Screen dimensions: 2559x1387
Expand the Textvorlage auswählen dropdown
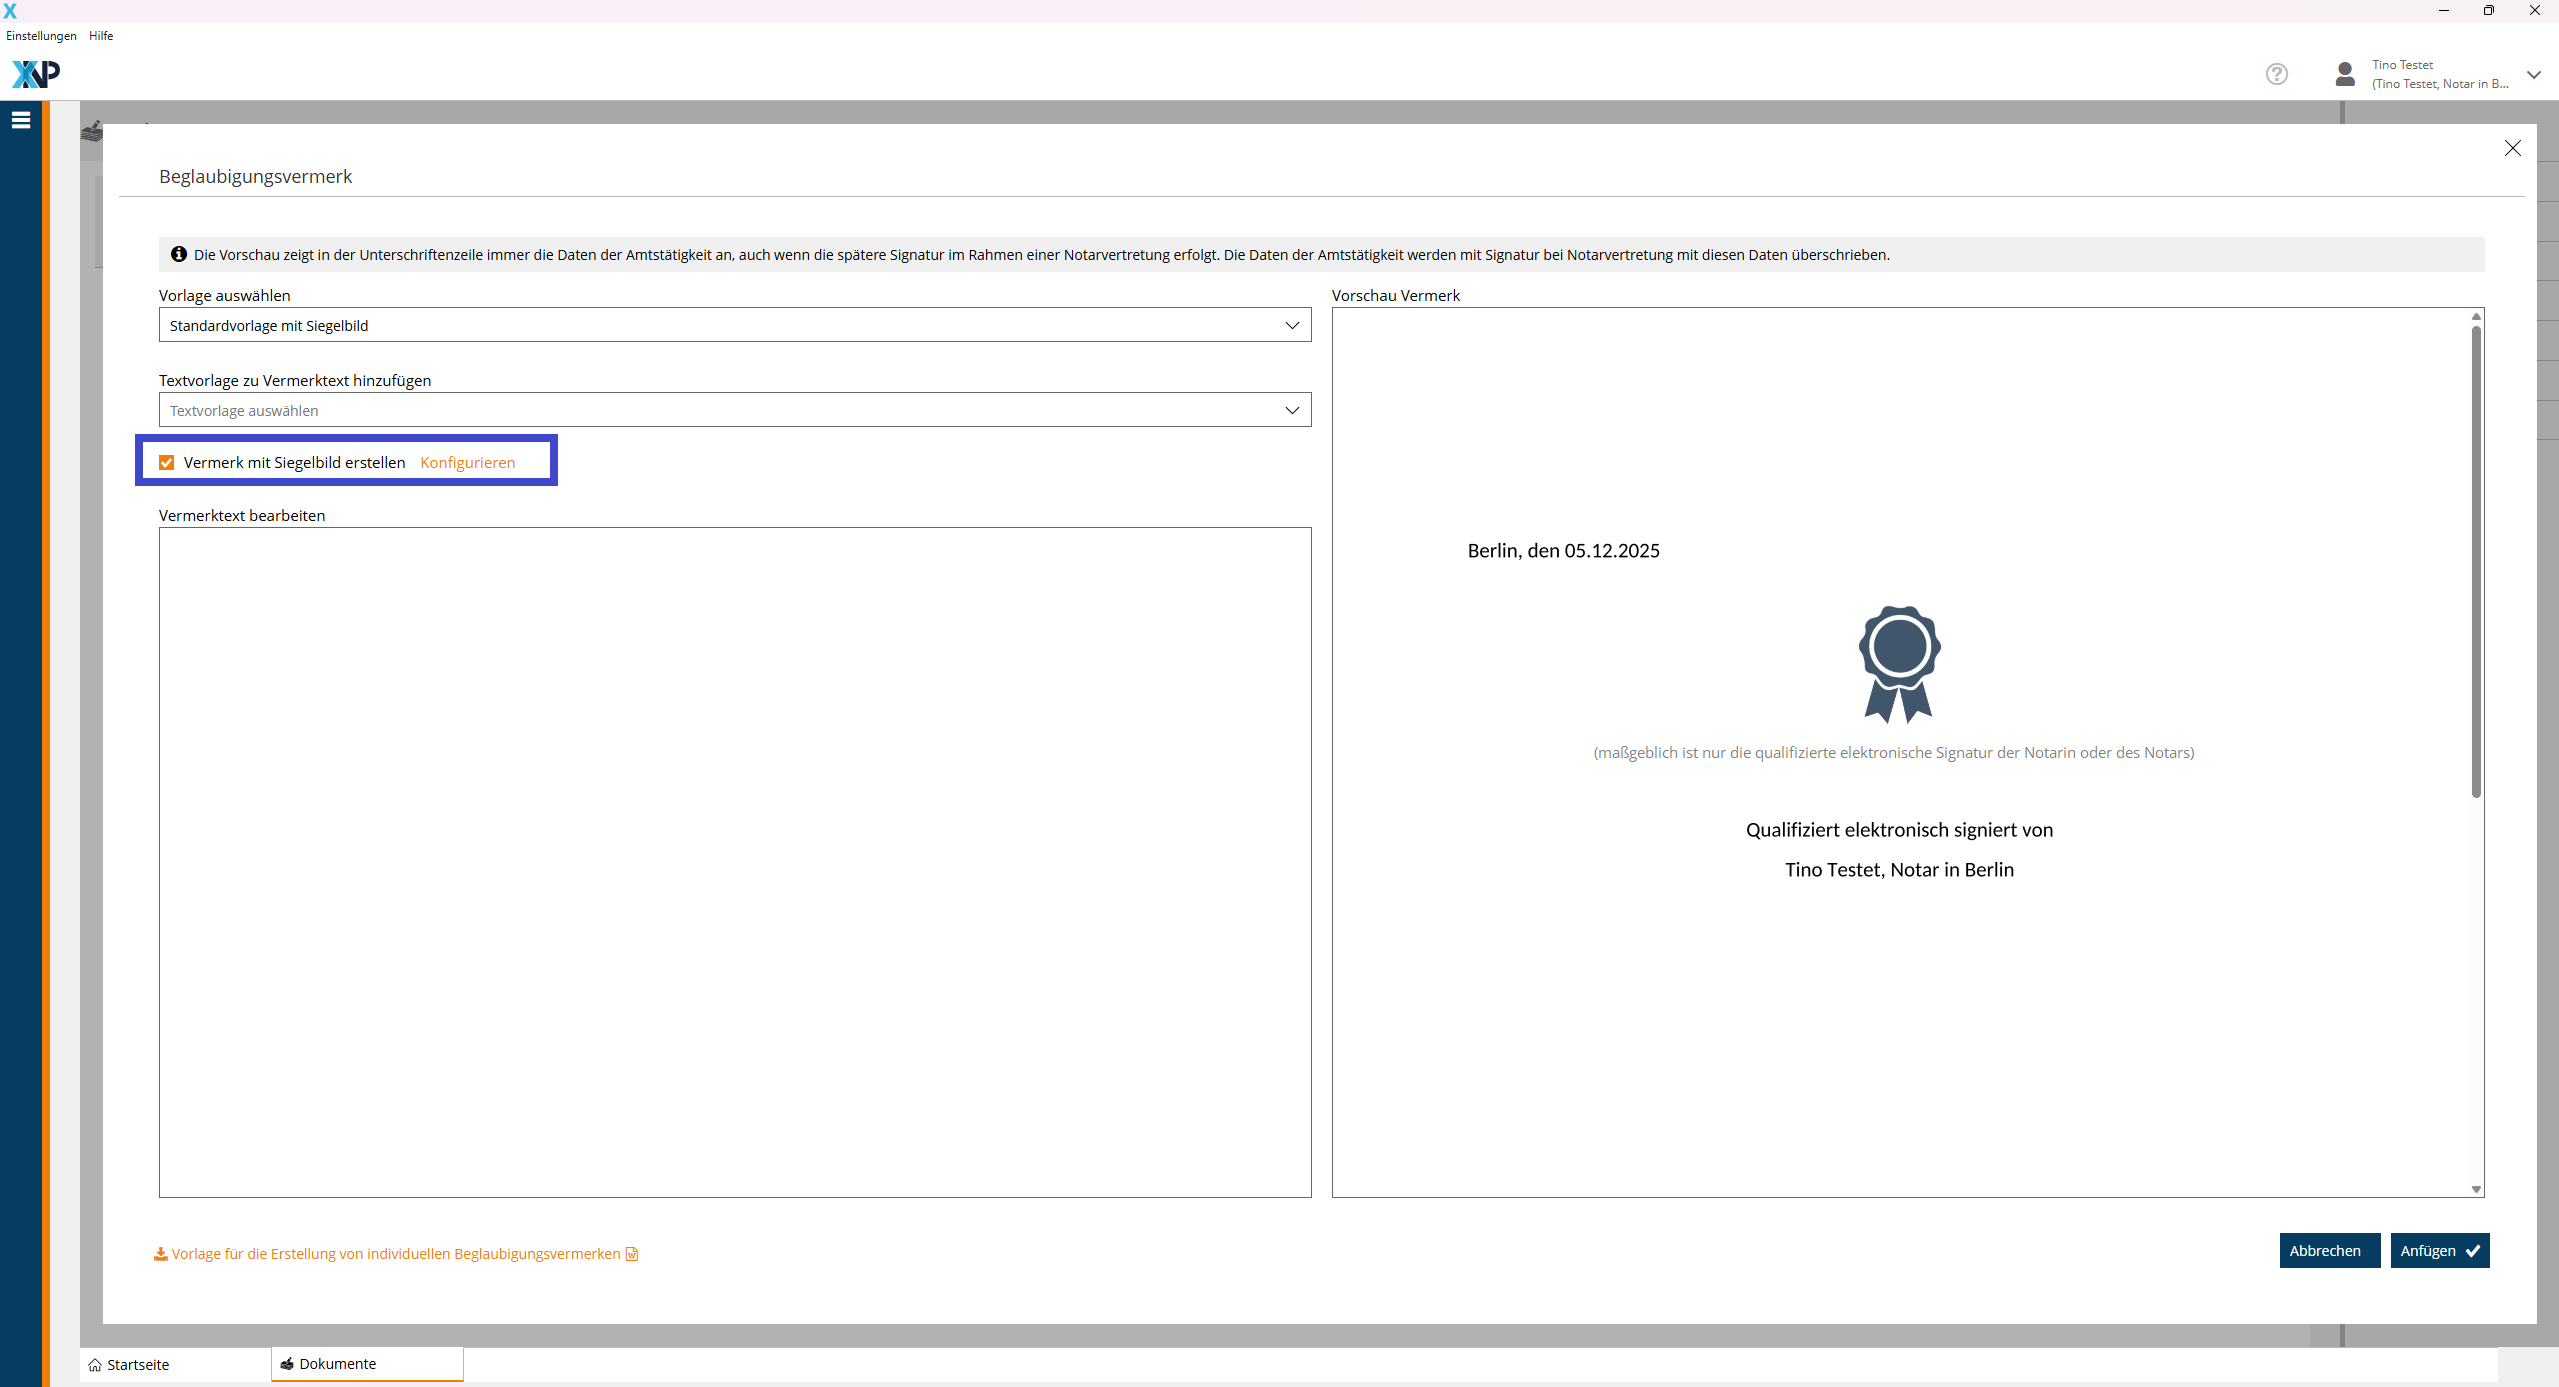point(734,410)
